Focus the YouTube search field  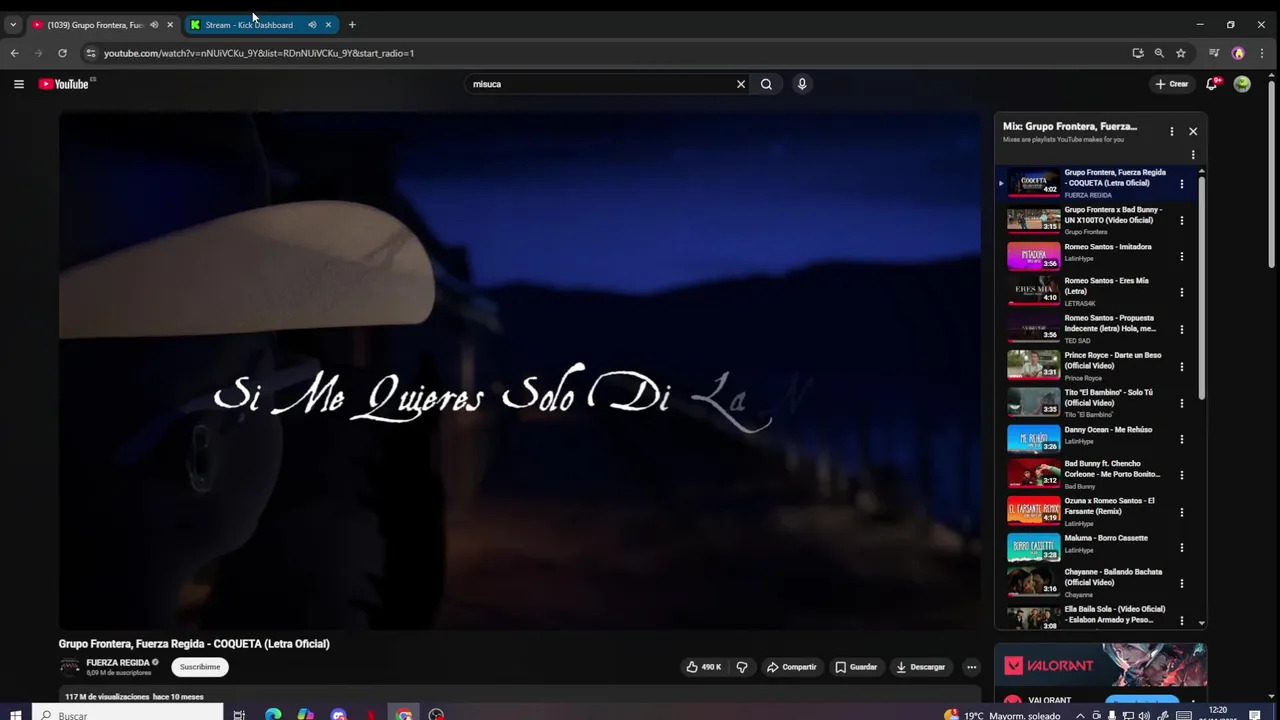coord(600,84)
